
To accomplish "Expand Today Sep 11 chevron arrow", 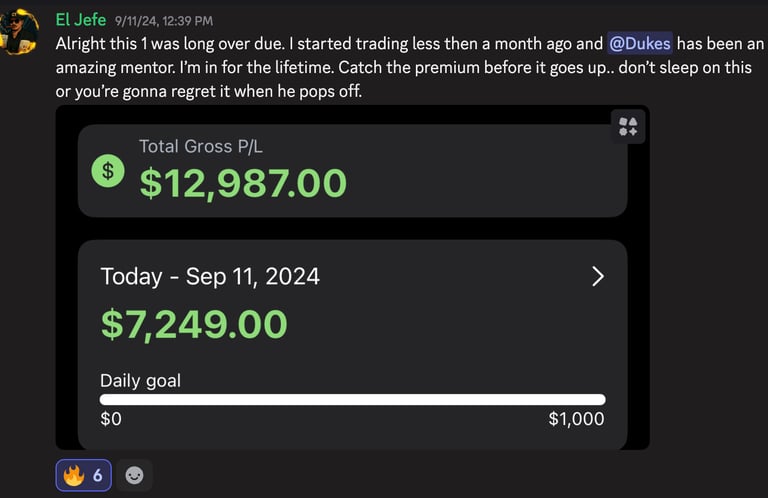I will [598, 277].
